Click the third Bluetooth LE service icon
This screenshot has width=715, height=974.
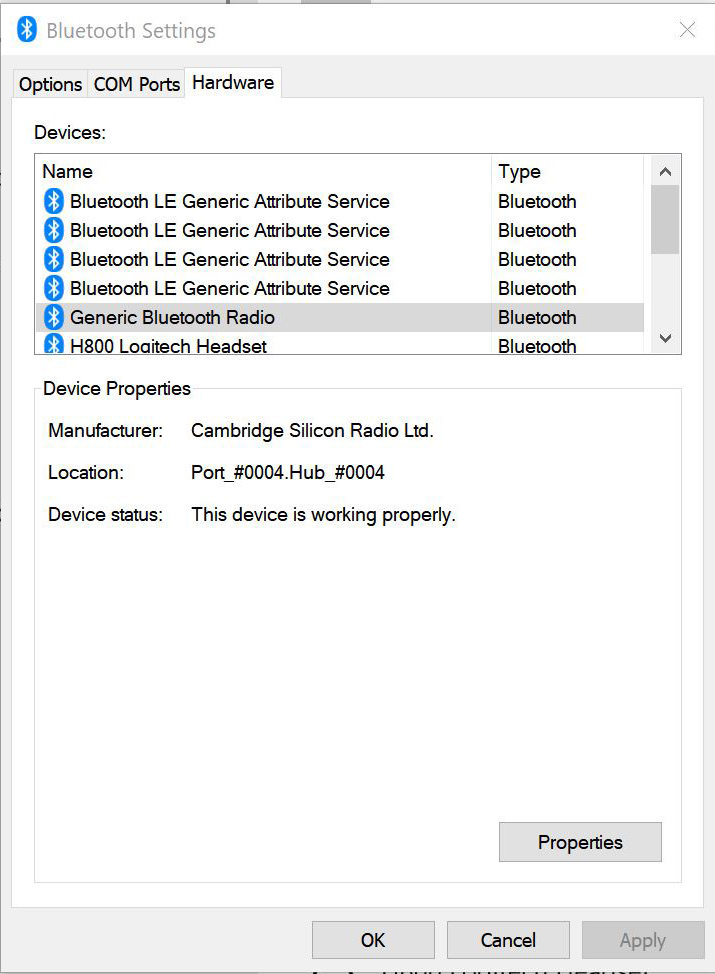[x=53, y=259]
